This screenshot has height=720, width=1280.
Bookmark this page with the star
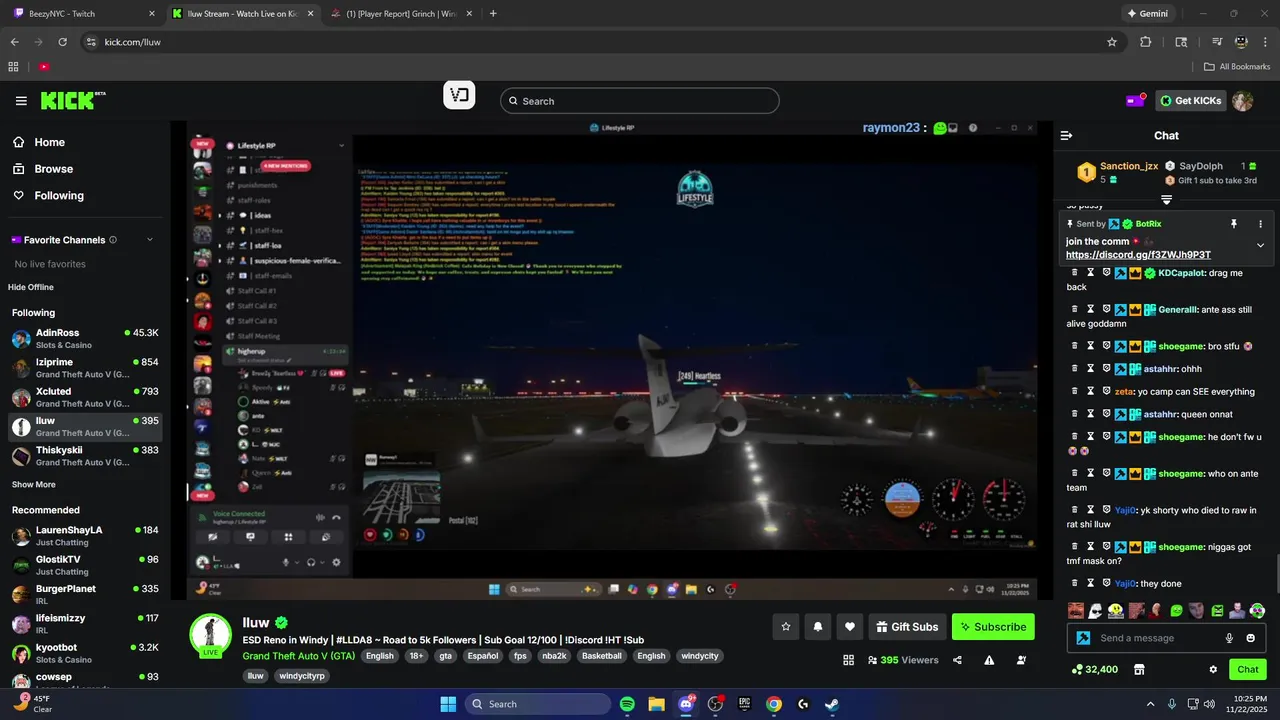1112,42
